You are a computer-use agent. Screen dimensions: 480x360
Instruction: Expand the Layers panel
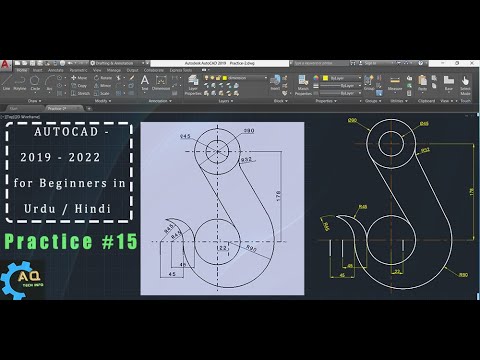(x=226, y=101)
